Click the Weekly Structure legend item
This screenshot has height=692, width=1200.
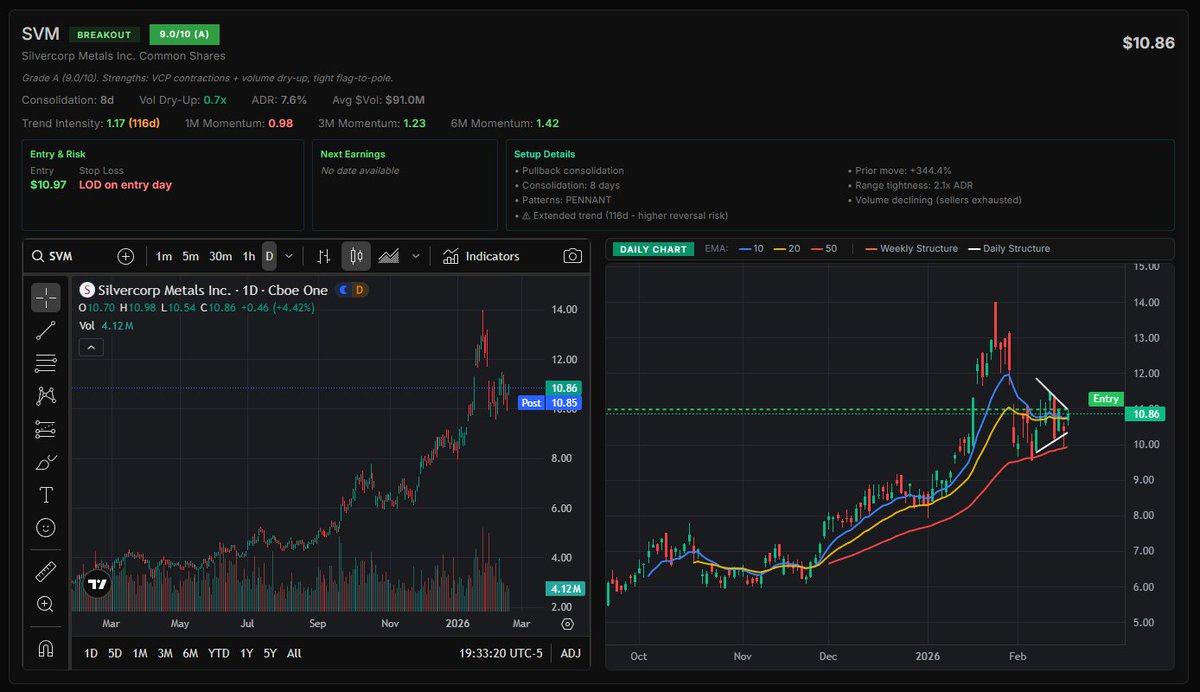(912, 248)
